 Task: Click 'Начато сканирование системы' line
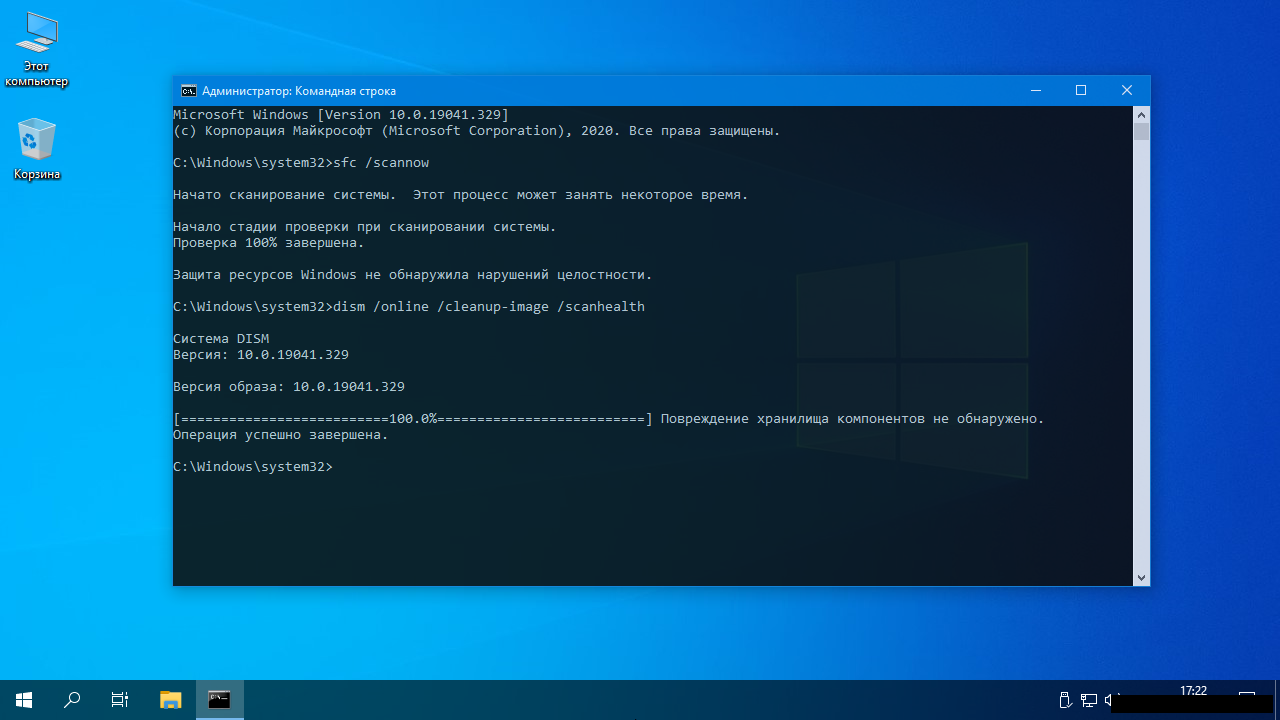tap(461, 194)
